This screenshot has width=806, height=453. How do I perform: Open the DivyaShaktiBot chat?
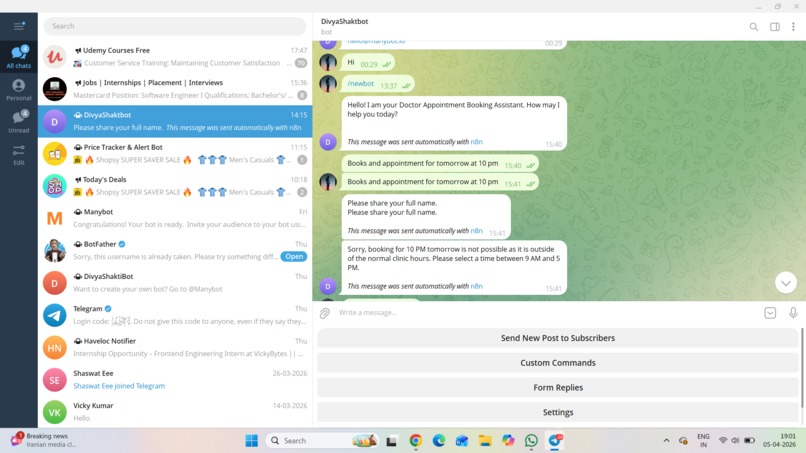point(175,283)
